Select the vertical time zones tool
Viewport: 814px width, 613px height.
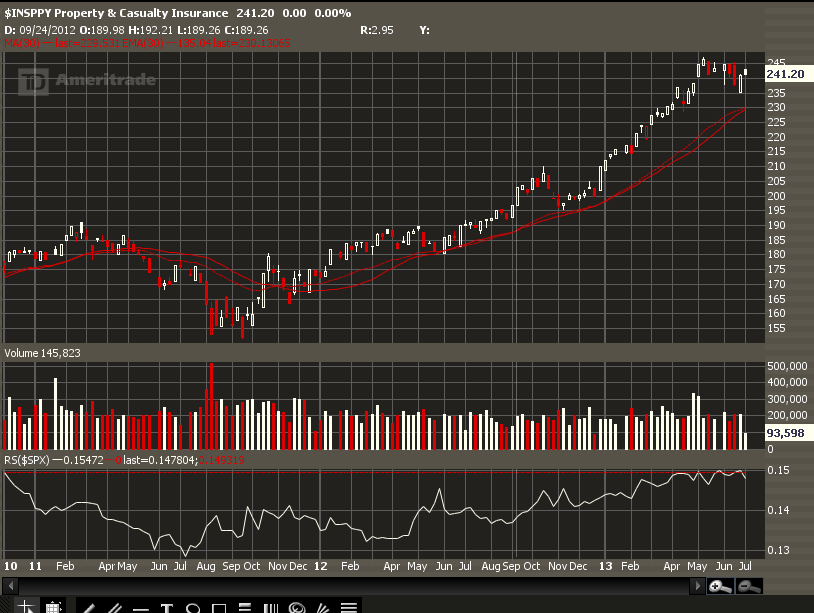pyautogui.click(x=271, y=606)
